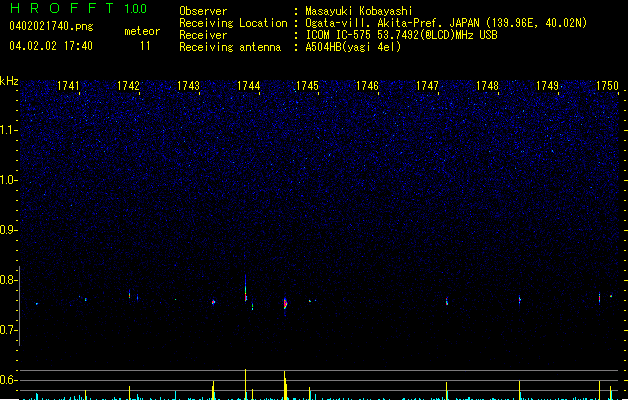The height and width of the screenshot is (400, 629).
Task: Select the 1744 time axis label
Action: click(x=248, y=87)
